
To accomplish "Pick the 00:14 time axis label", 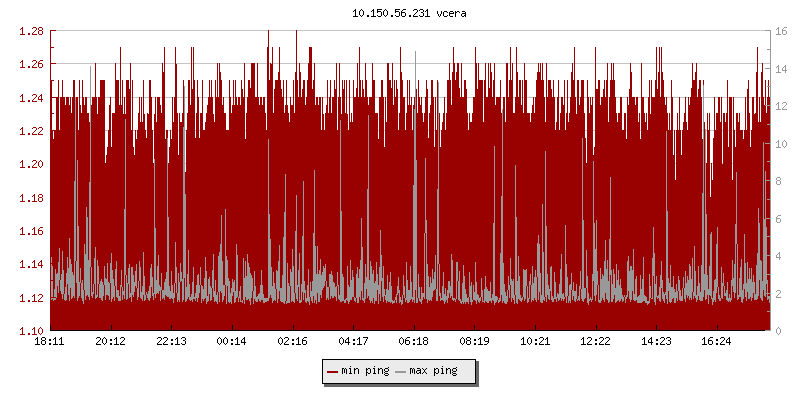I will tap(232, 341).
